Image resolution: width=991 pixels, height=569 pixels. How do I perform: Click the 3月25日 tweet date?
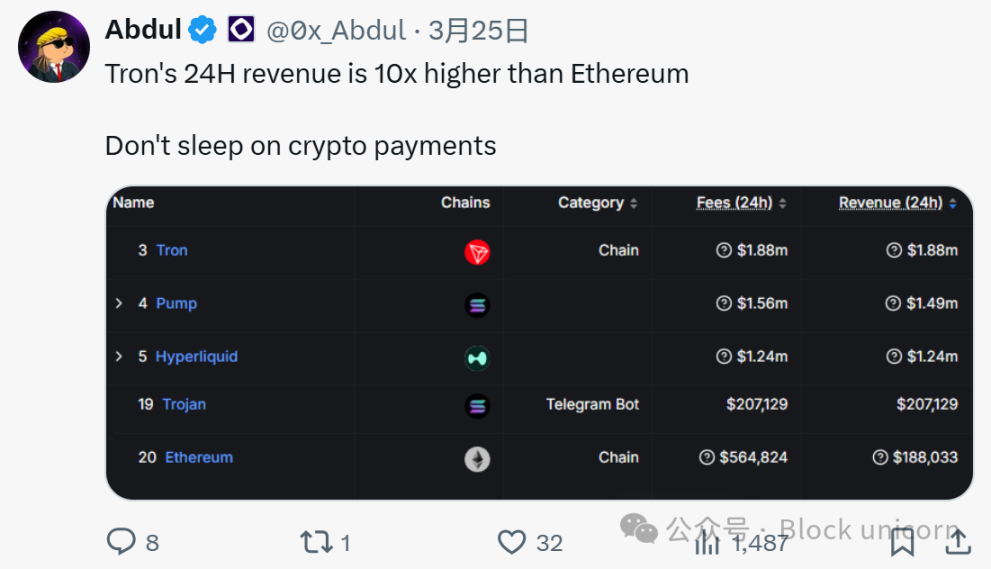478,31
